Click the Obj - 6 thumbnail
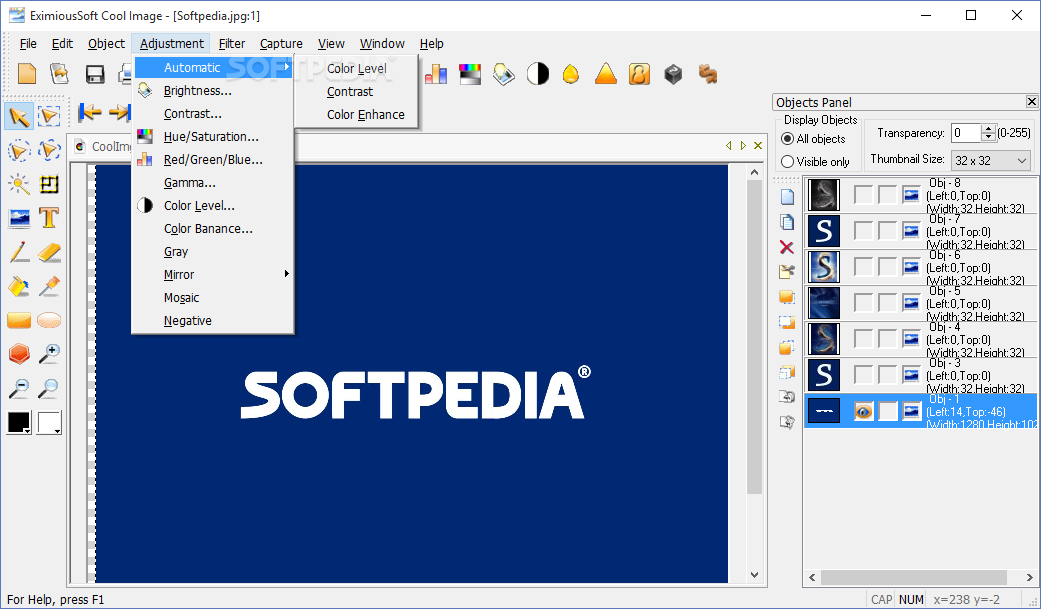1041x609 pixels. click(x=823, y=266)
